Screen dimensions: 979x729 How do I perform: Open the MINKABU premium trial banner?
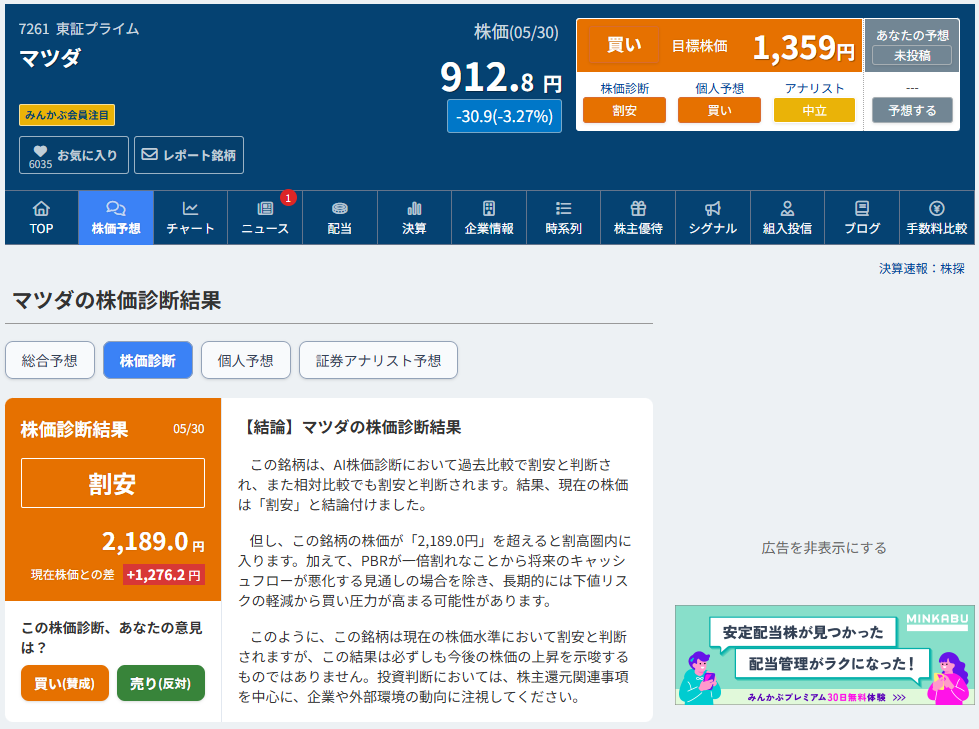tap(824, 655)
